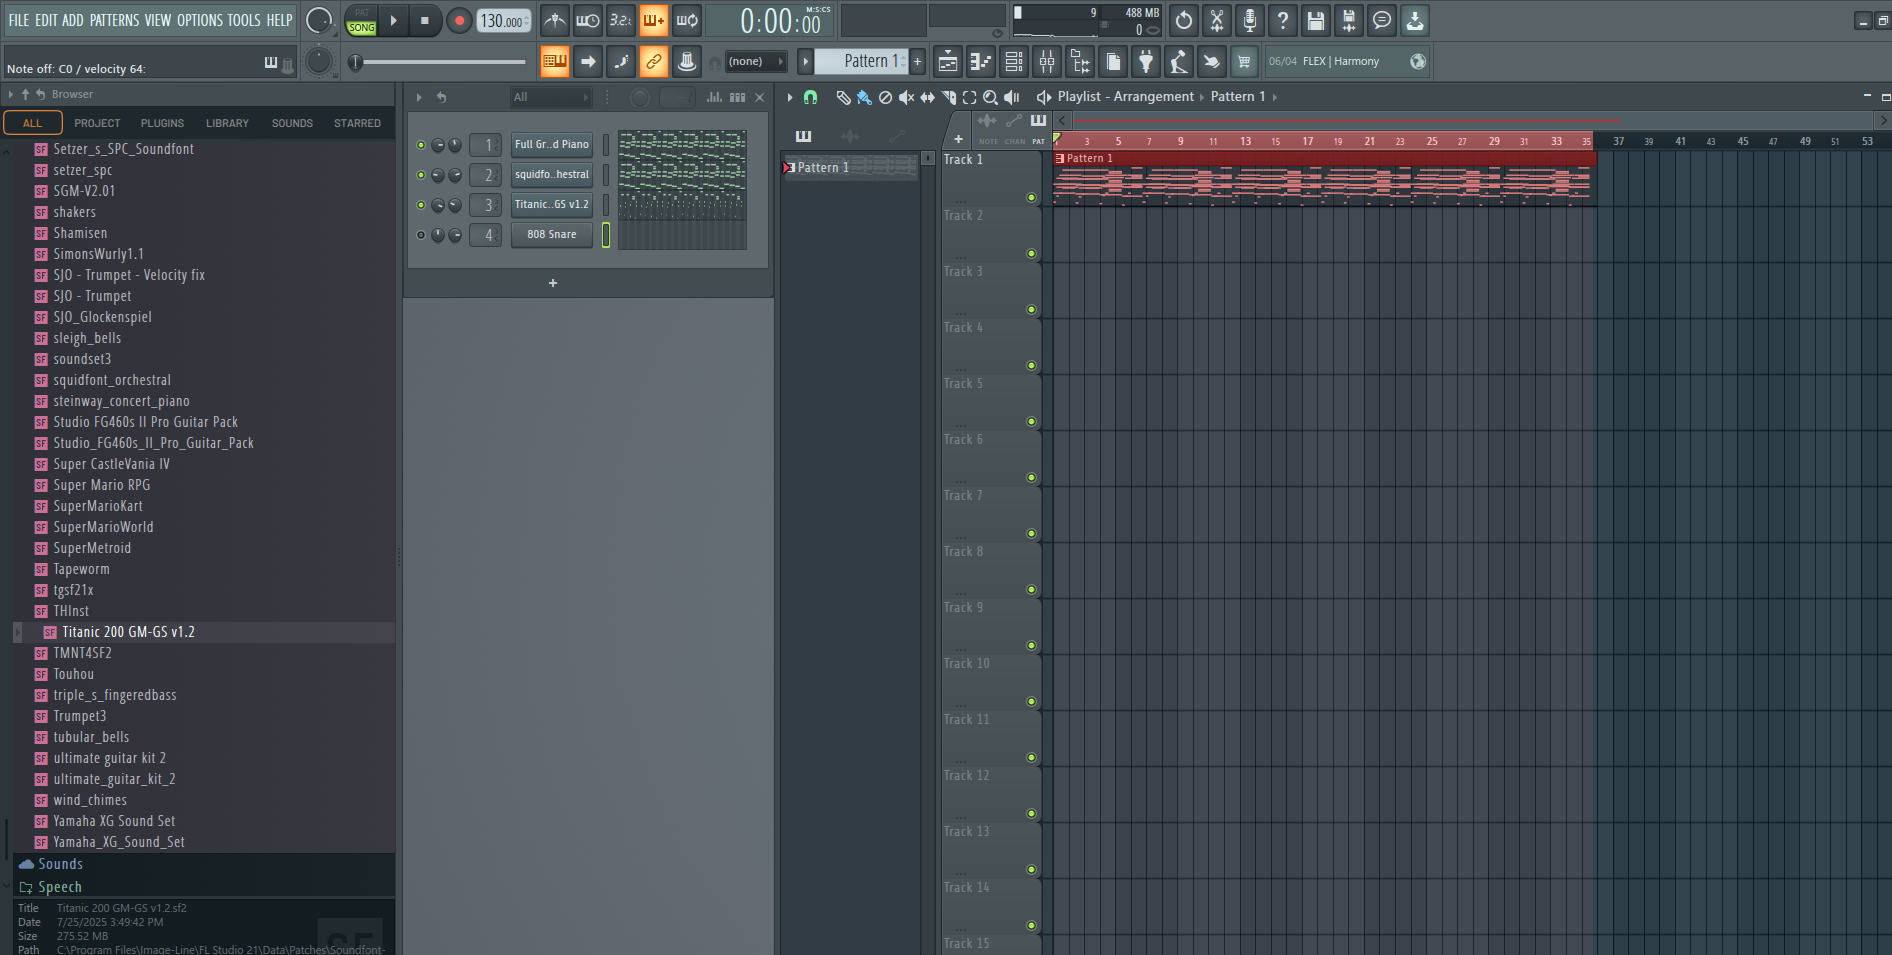
Task: Expand Titanic 200 GM-GS v1.2 entry arrow
Action: click(17, 632)
